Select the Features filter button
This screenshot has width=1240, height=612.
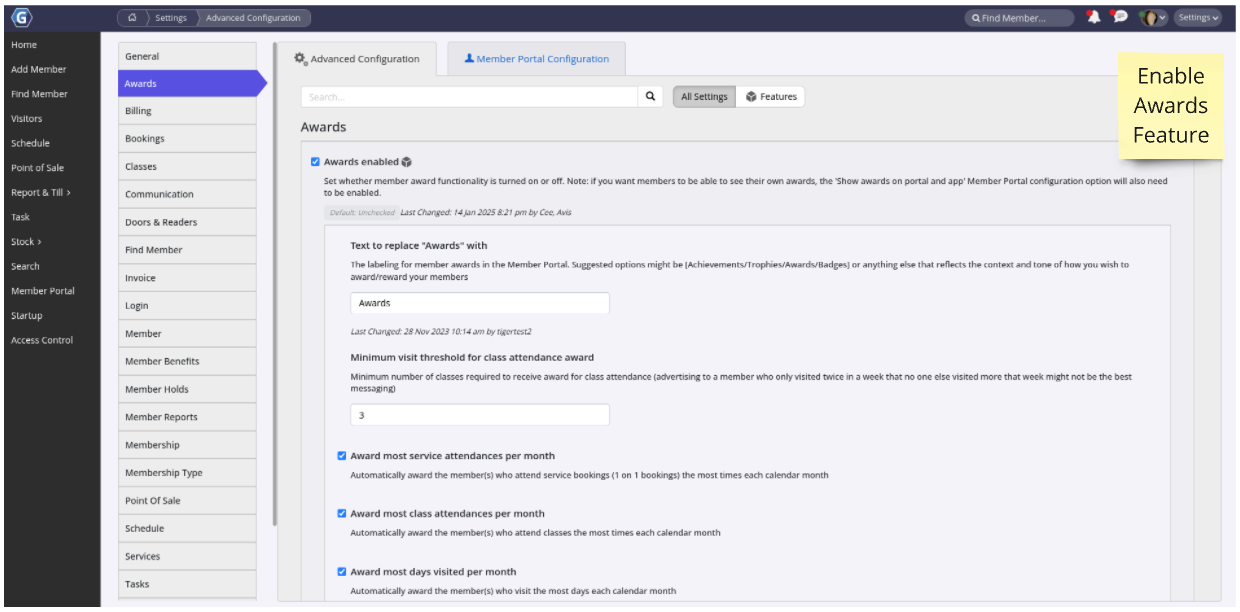tap(771, 97)
